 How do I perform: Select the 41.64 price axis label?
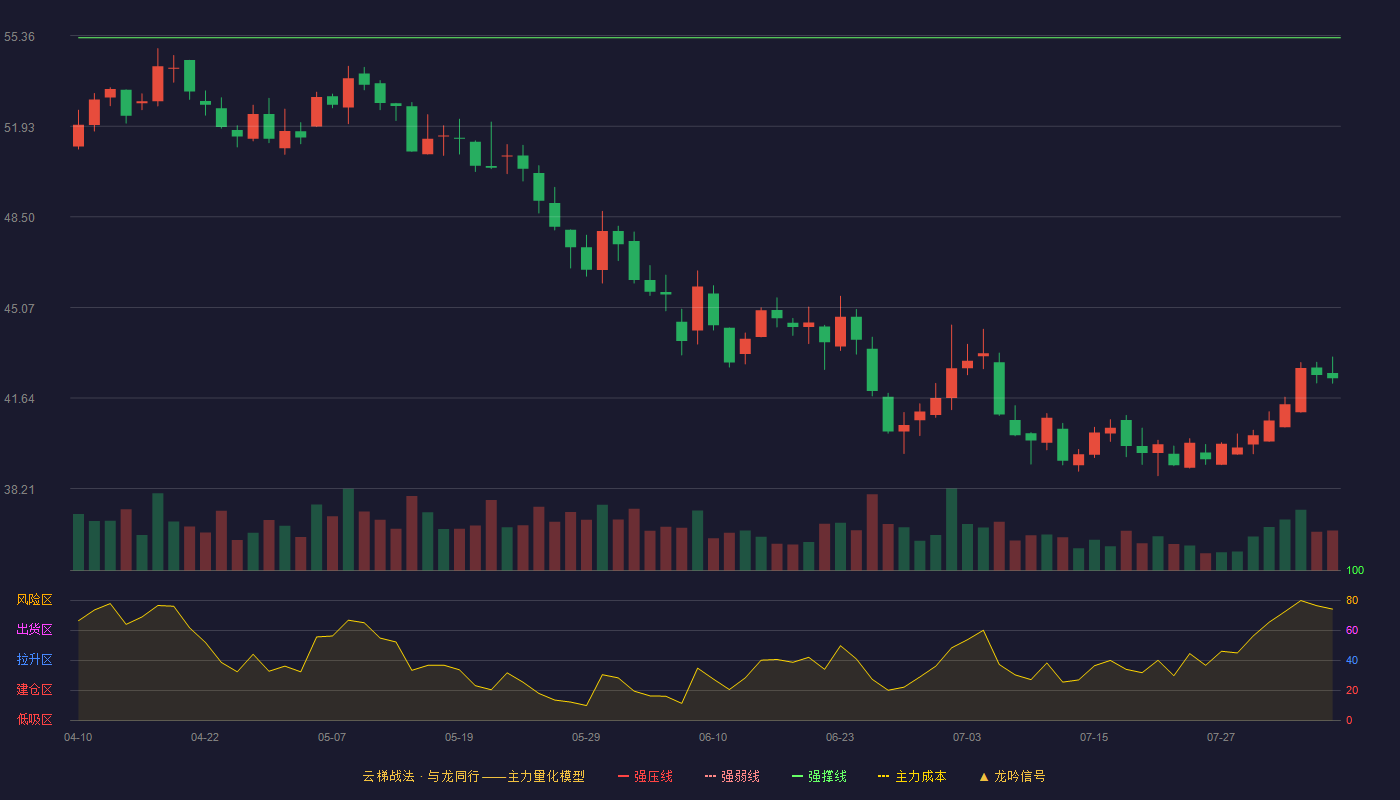tap(19, 399)
